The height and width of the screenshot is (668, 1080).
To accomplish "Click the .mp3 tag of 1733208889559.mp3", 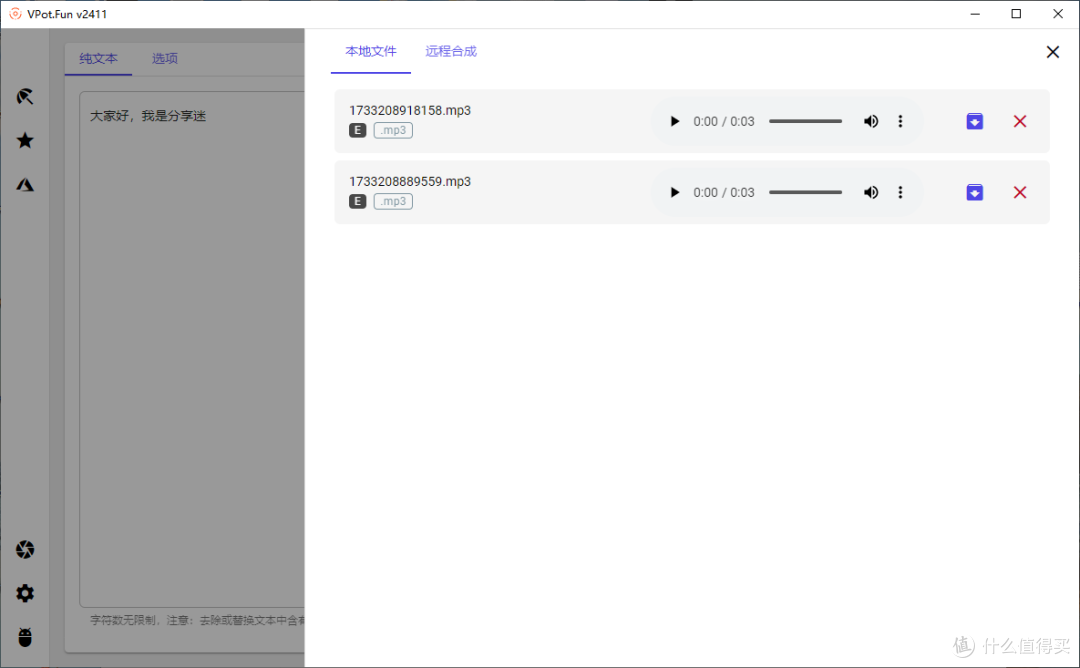I will click(x=393, y=201).
